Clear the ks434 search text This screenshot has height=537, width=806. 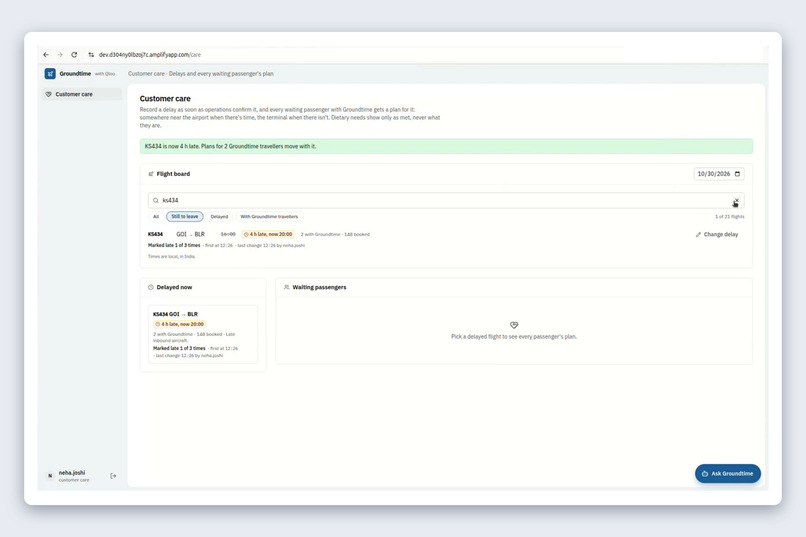[736, 200]
